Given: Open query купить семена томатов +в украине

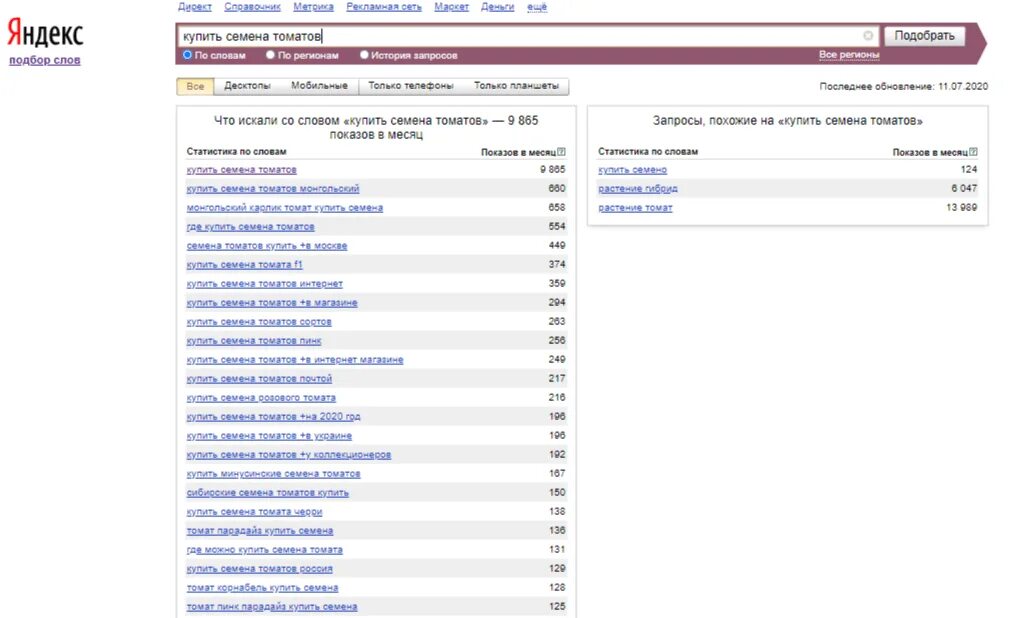Looking at the screenshot, I should click(269, 435).
